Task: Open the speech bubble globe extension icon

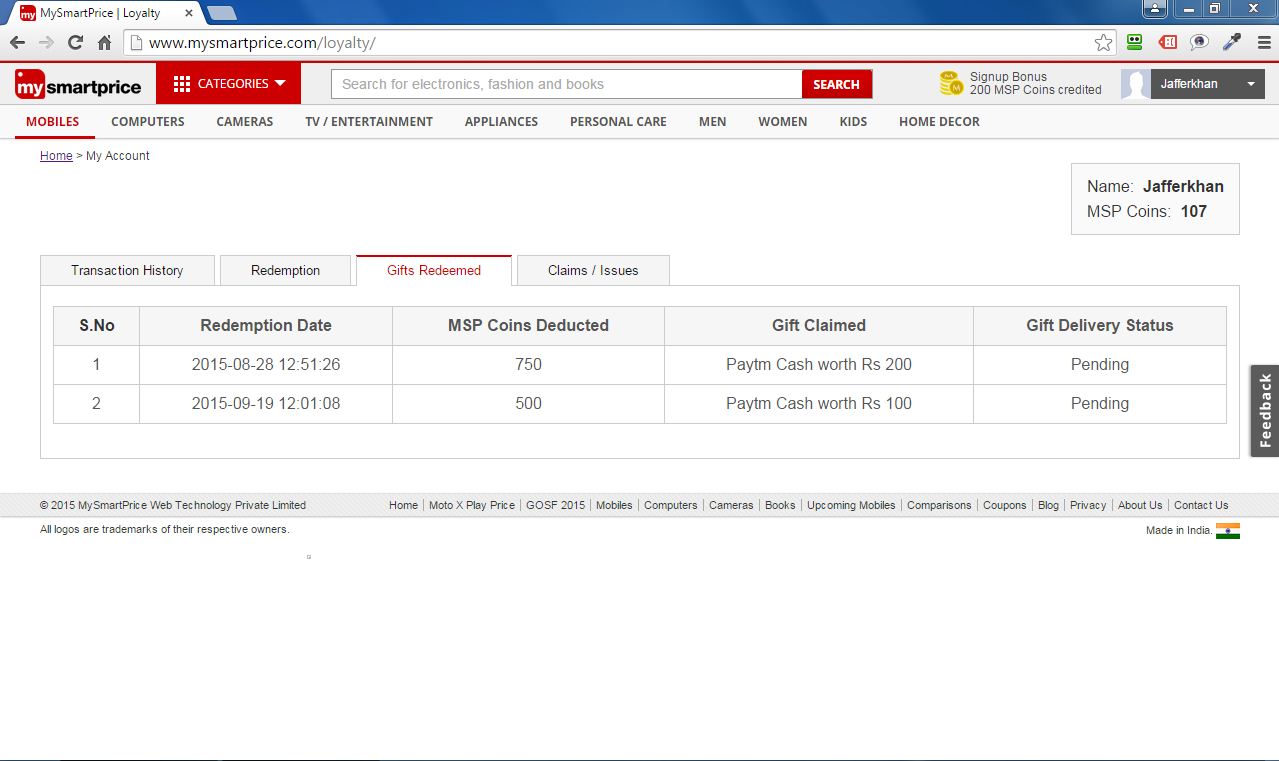Action: 1199,42
